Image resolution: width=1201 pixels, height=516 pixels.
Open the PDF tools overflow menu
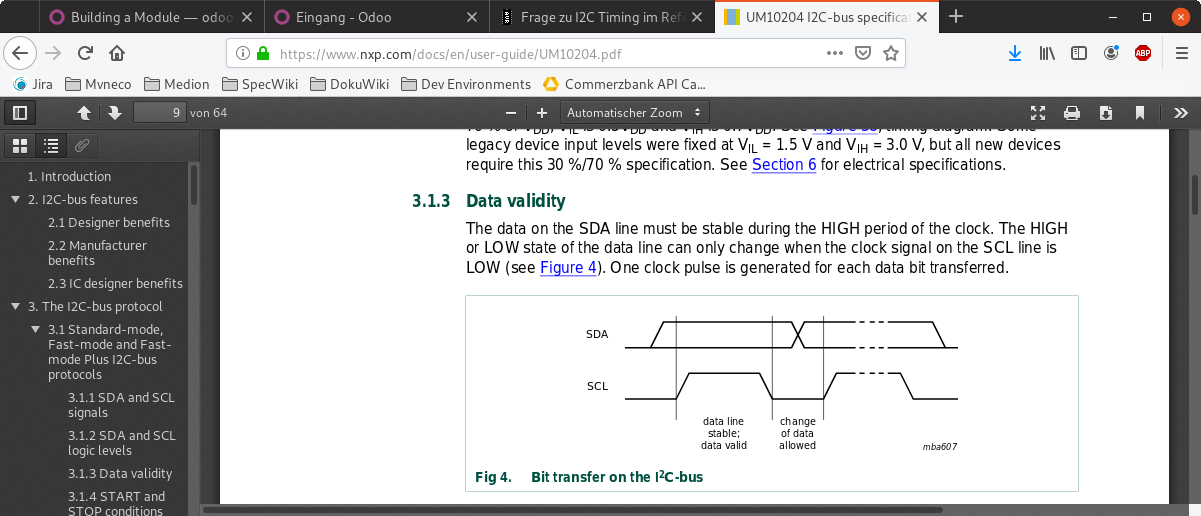1180,113
